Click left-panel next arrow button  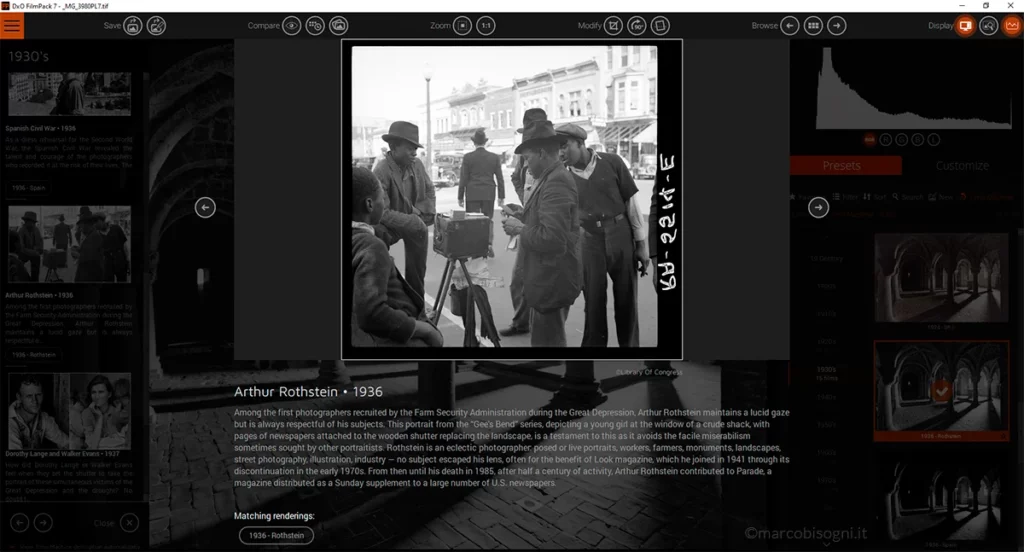(x=43, y=523)
